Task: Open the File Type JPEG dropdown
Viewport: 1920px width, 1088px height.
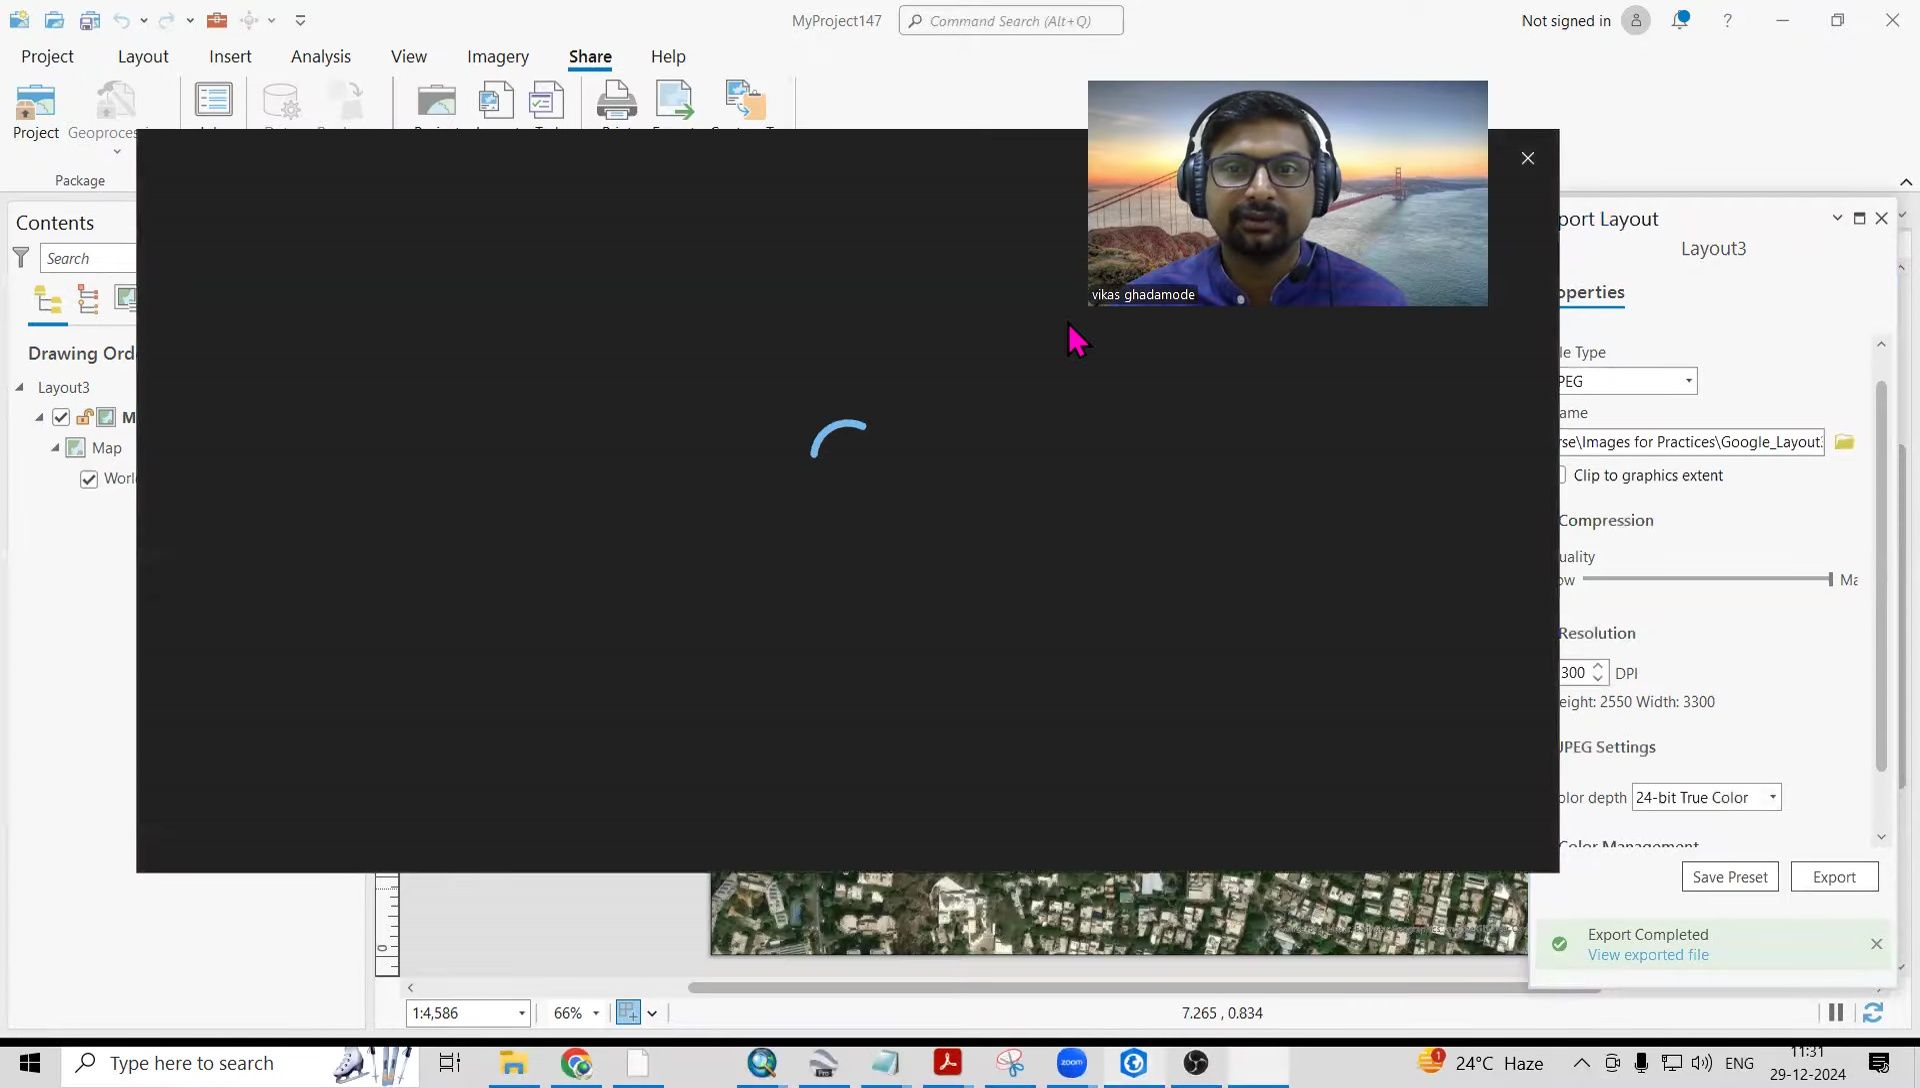Action: [x=1689, y=381]
